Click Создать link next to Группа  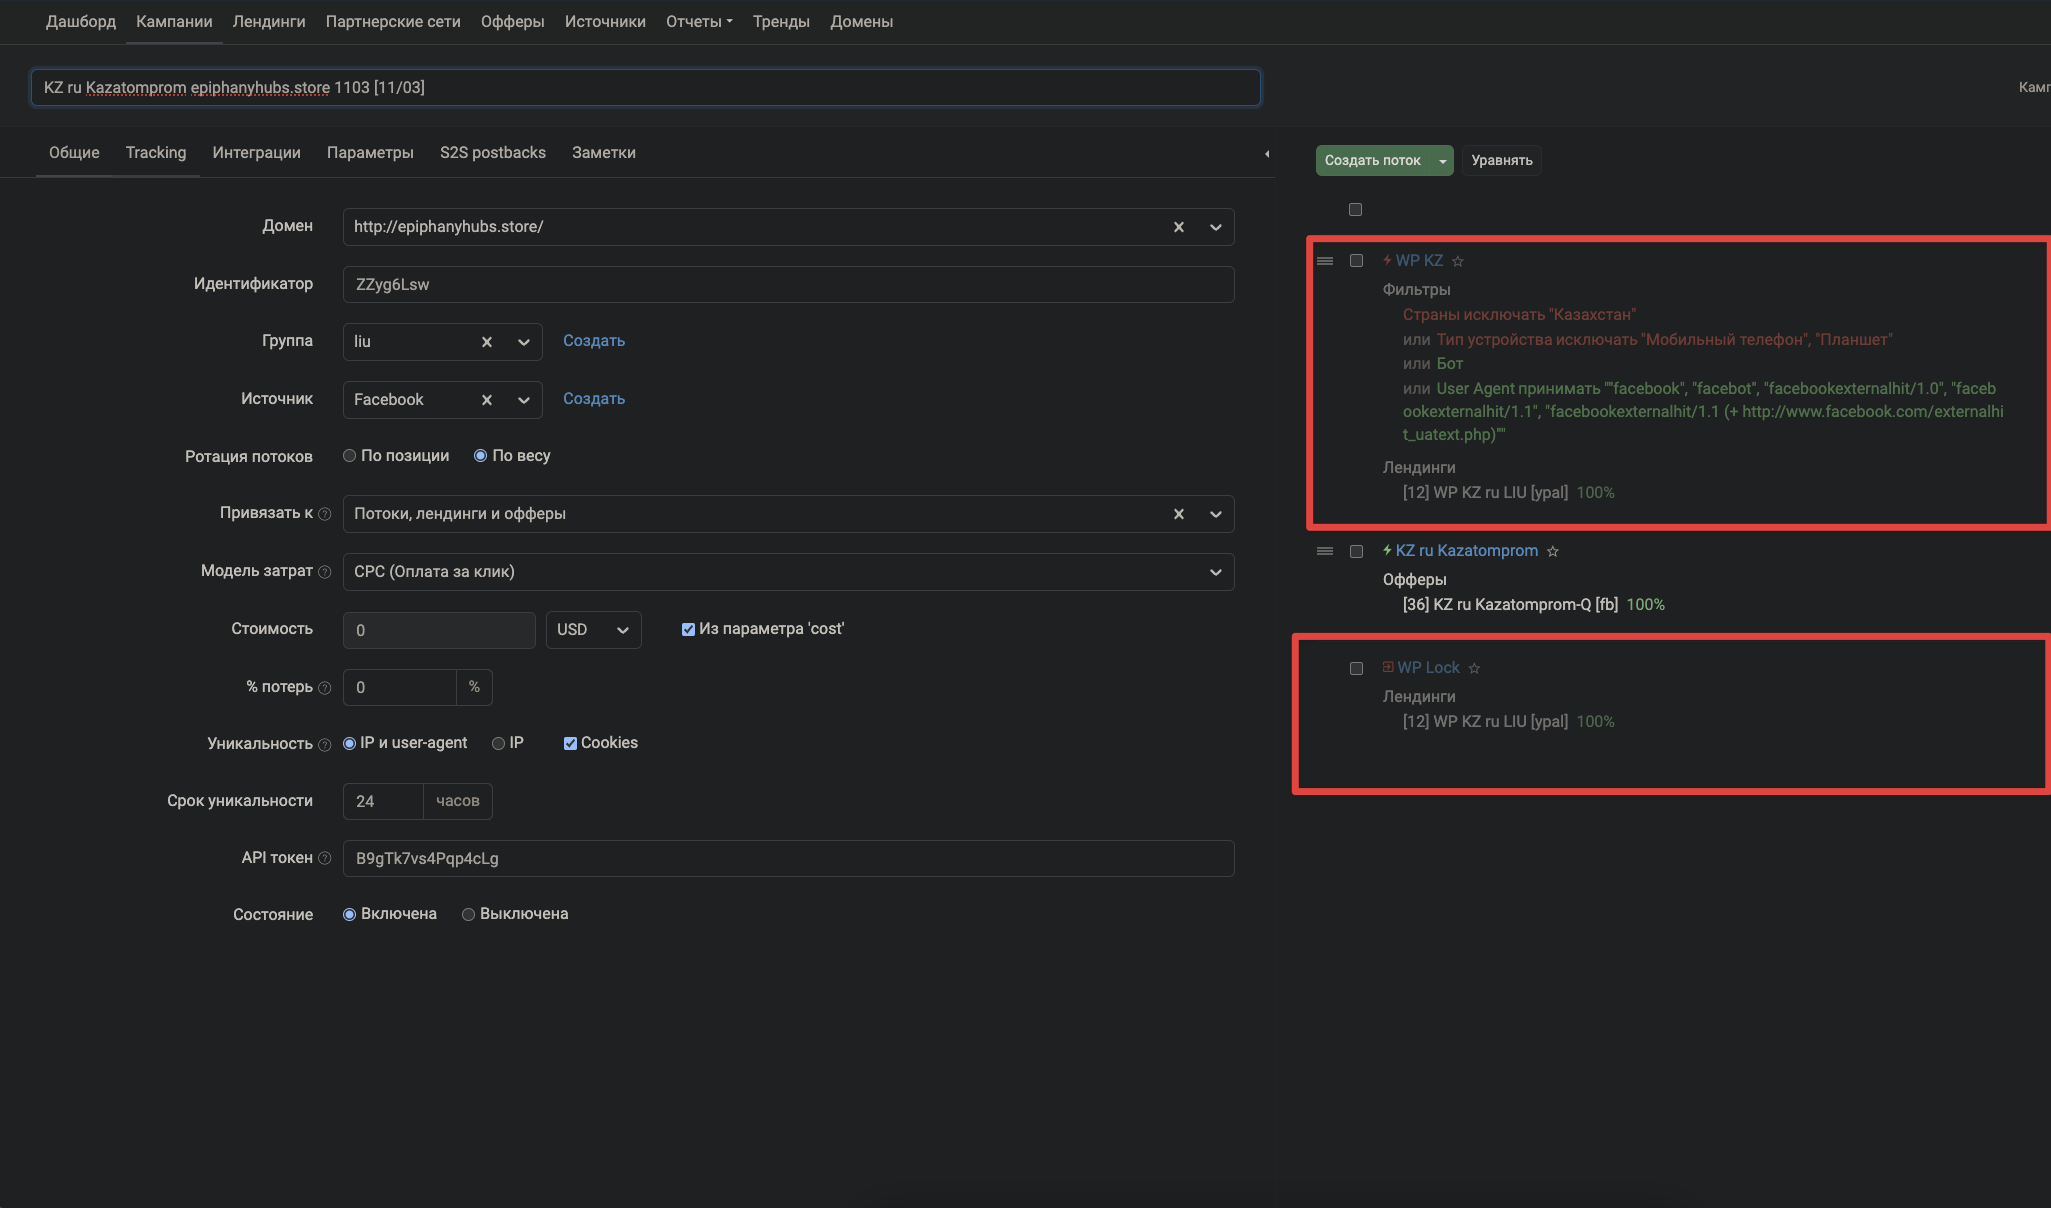tap(594, 341)
